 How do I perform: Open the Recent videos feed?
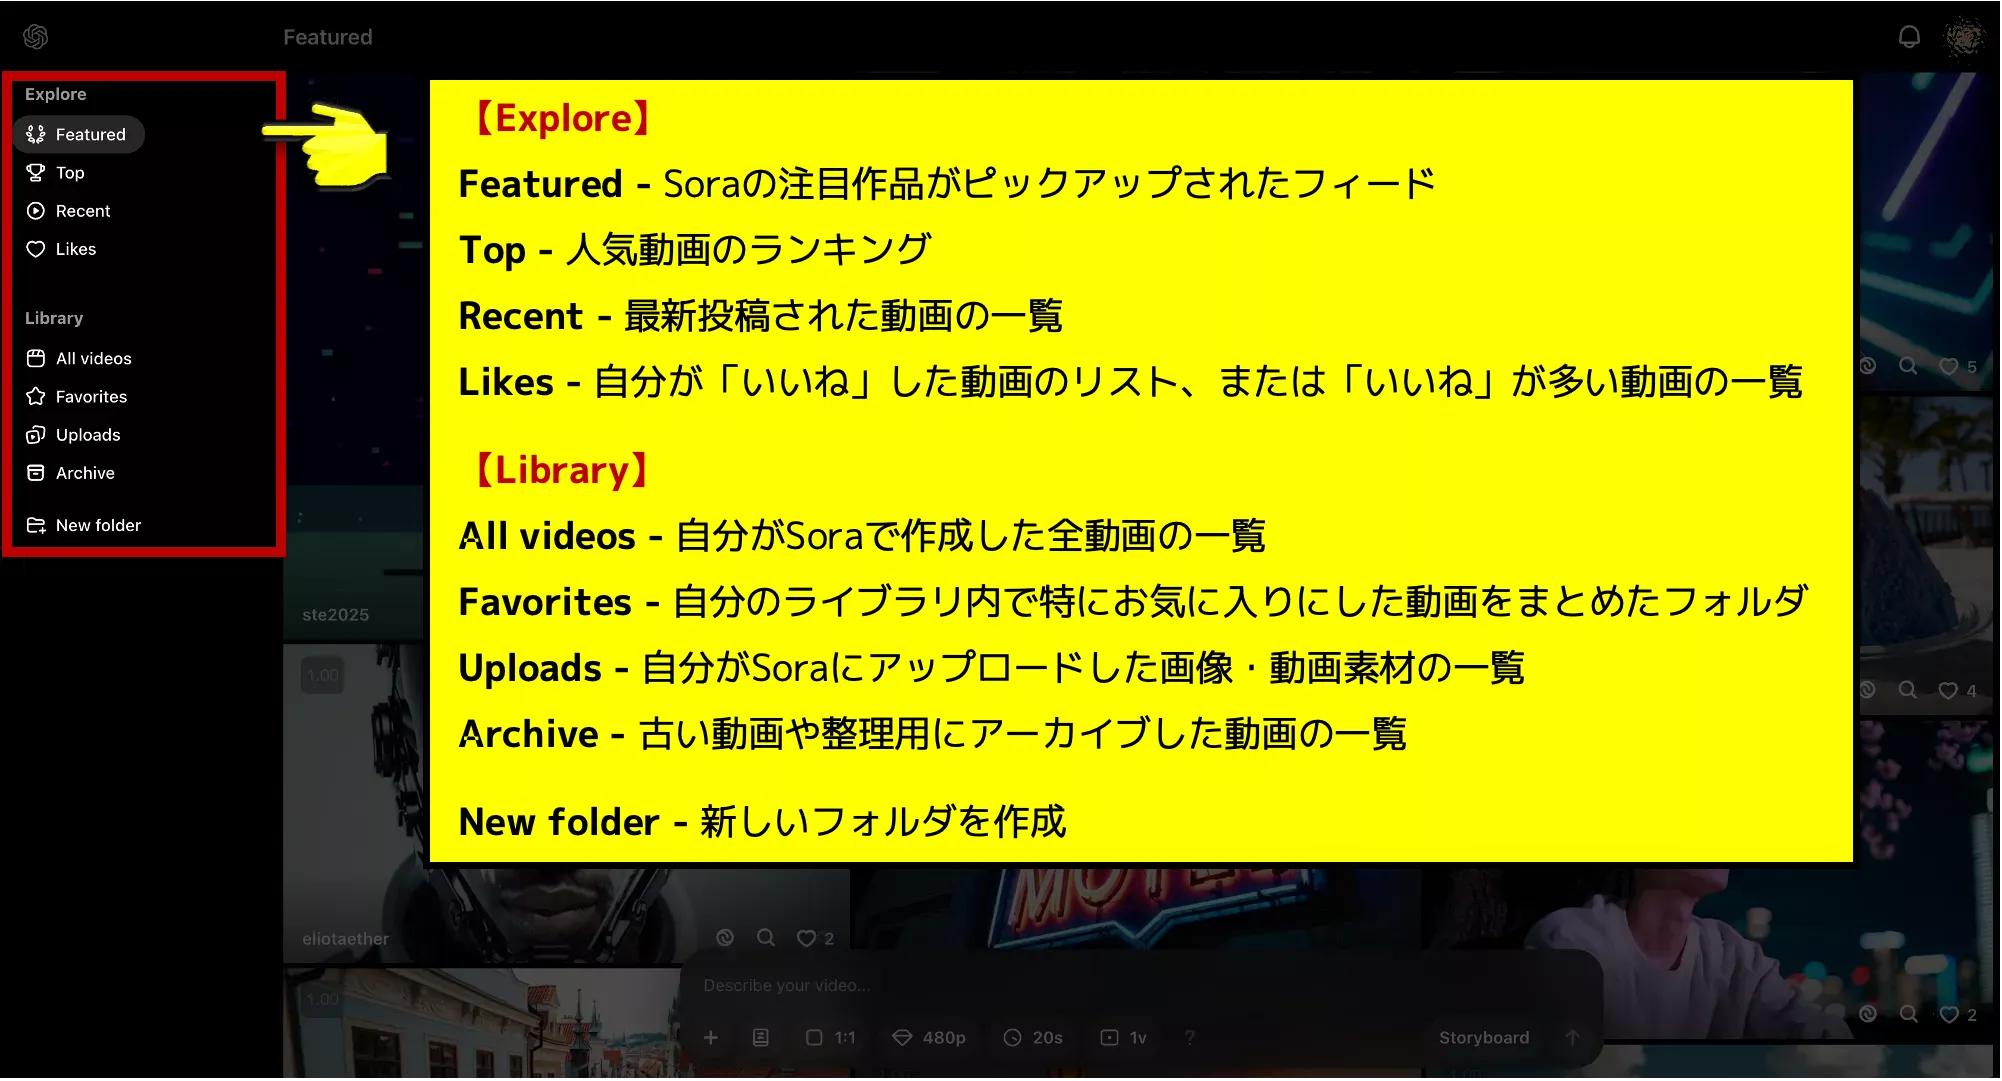point(83,210)
